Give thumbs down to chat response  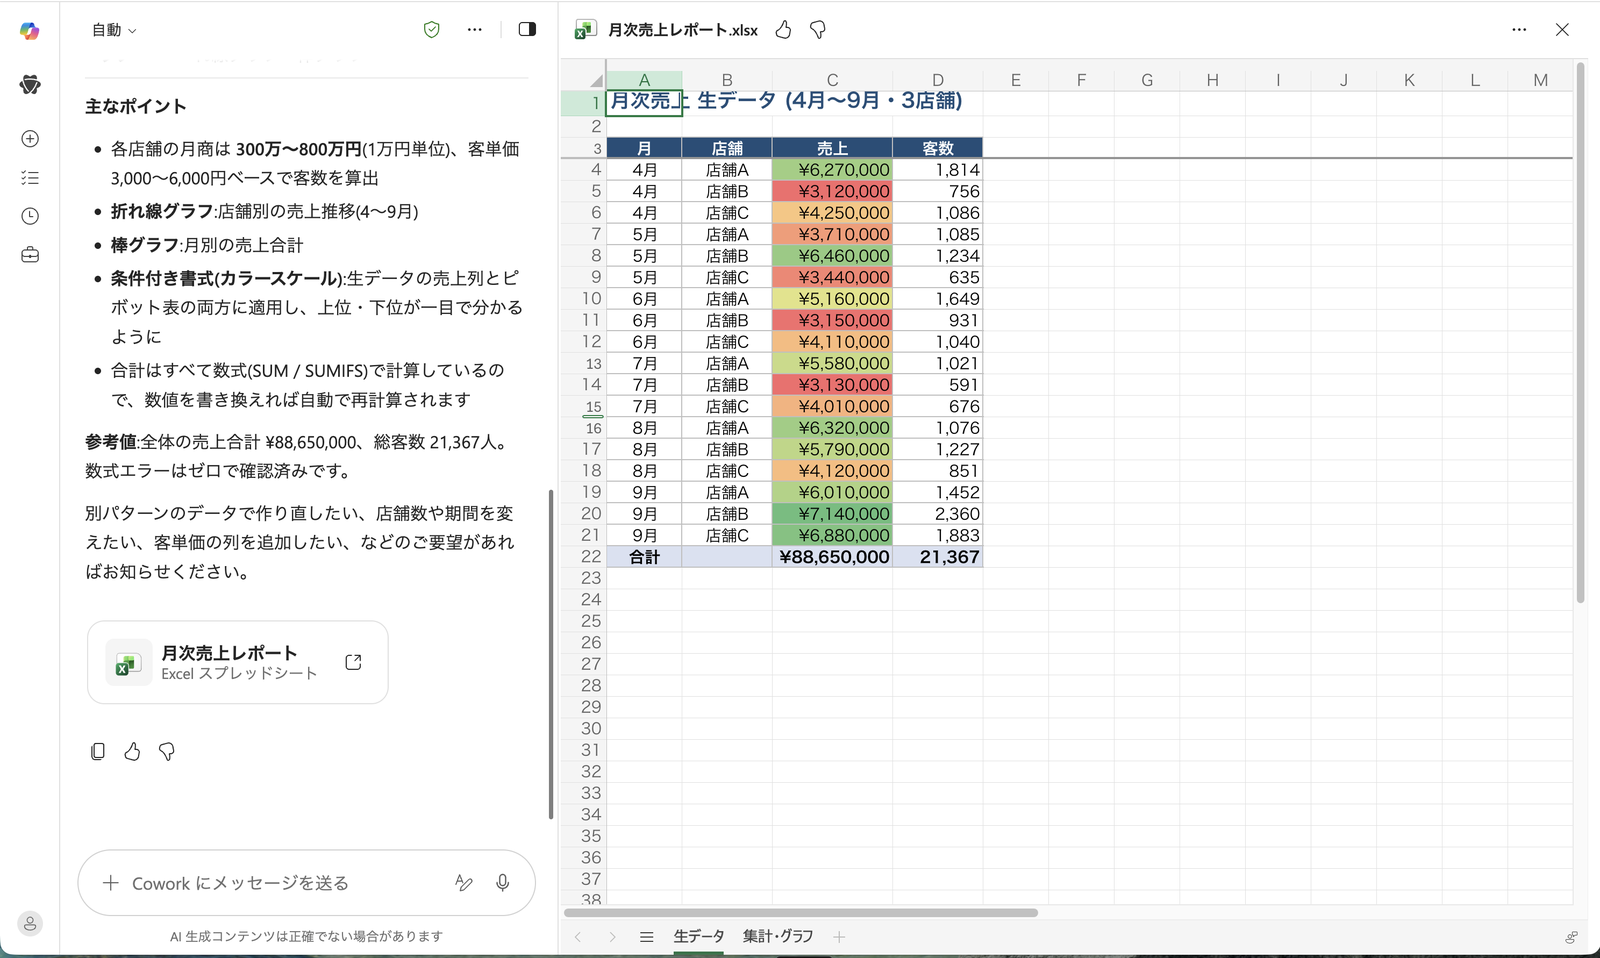click(x=167, y=751)
